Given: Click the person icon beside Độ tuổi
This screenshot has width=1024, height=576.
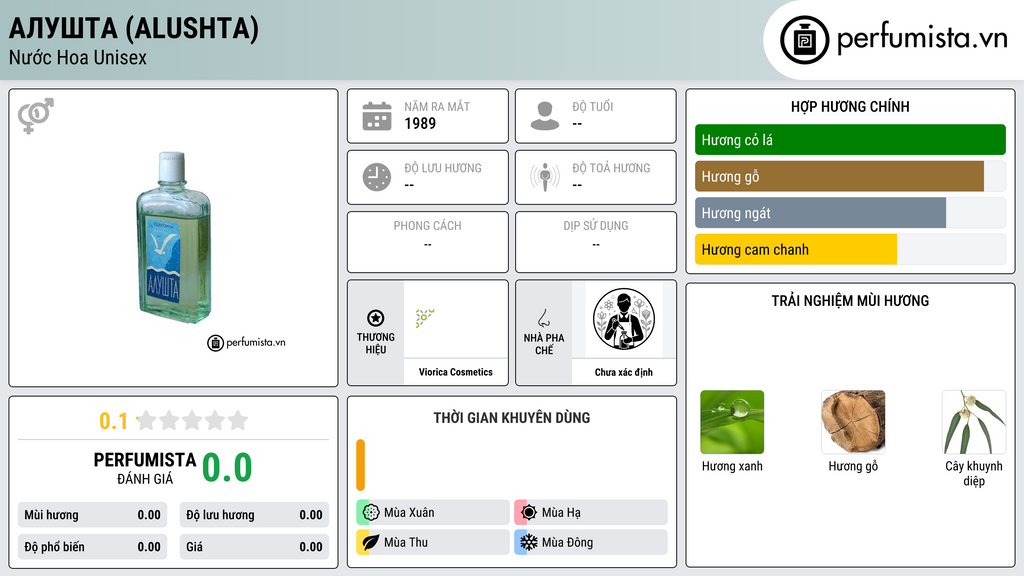Looking at the screenshot, I should coord(545,116).
